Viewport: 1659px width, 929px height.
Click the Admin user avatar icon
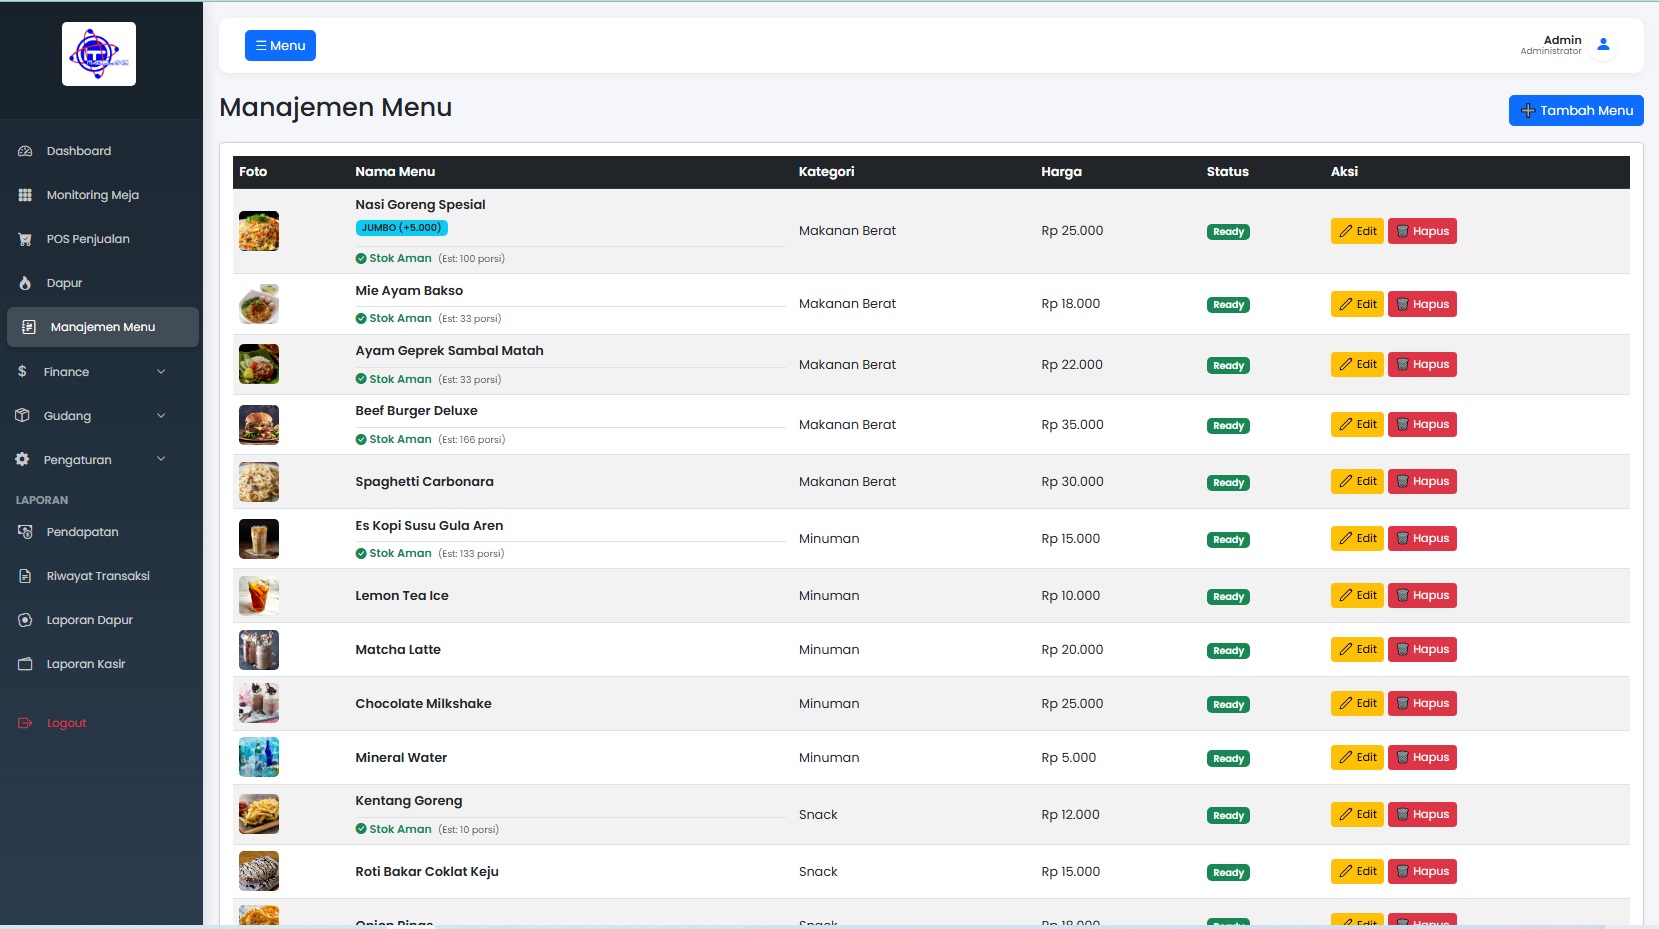pos(1603,45)
